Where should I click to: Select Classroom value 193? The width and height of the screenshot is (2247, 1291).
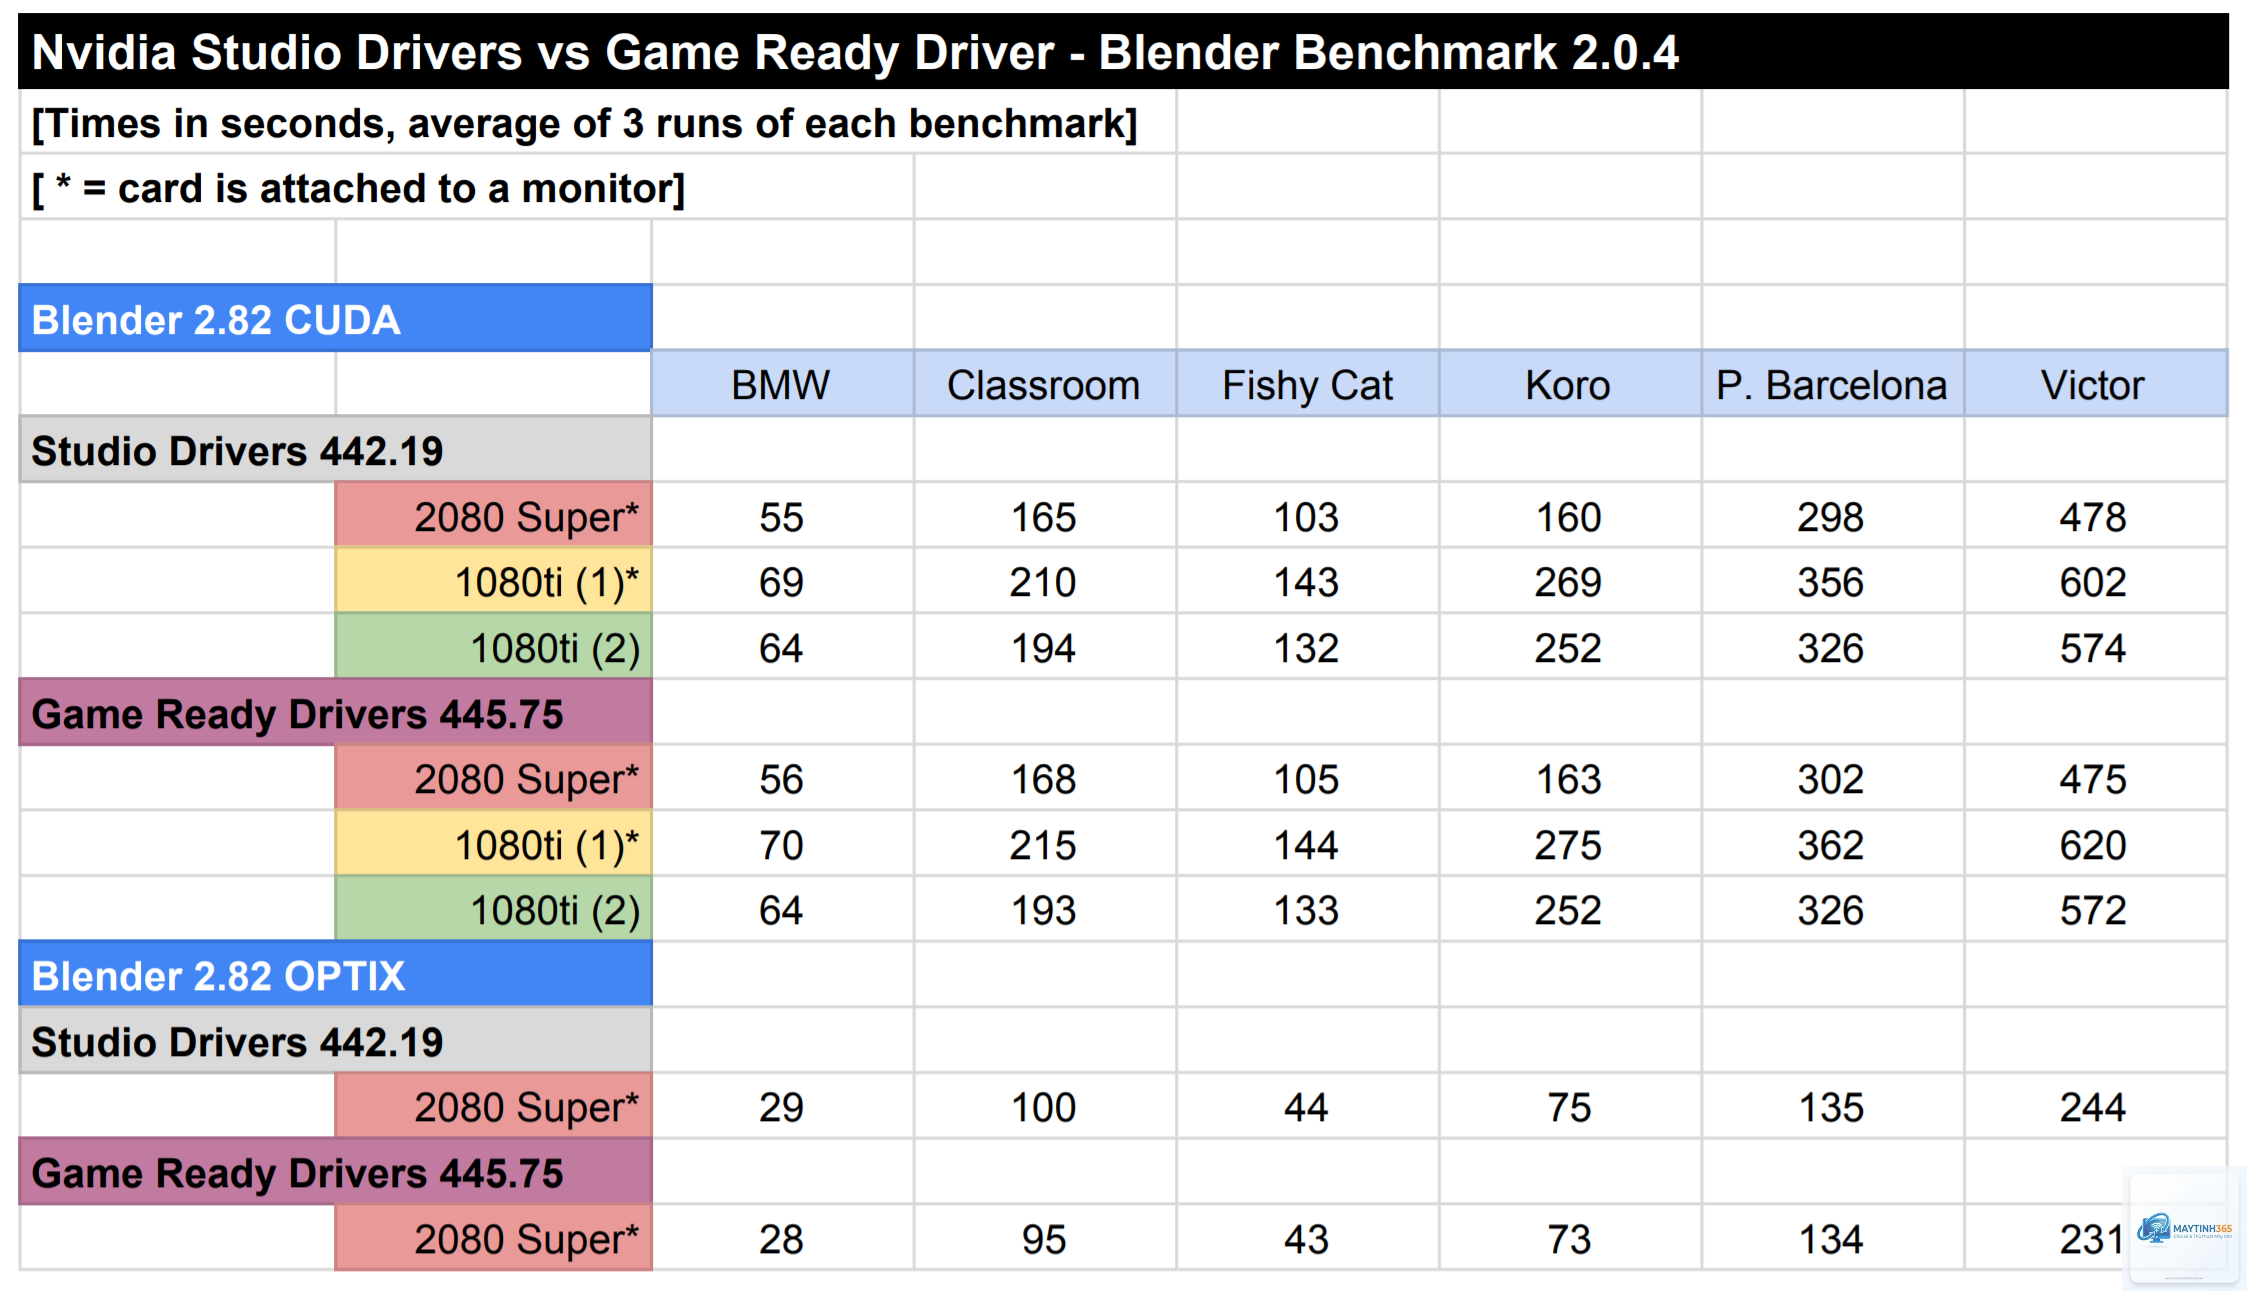coord(1044,910)
